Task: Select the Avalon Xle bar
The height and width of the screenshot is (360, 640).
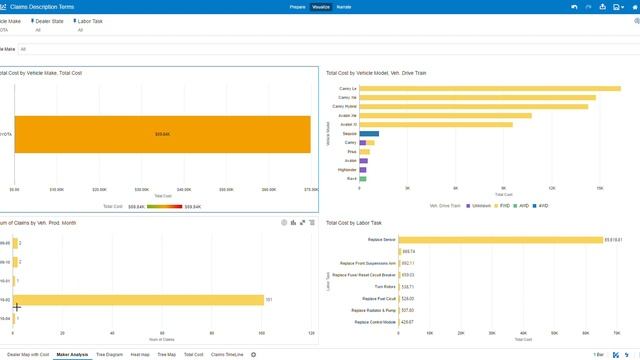Action: 445,116
